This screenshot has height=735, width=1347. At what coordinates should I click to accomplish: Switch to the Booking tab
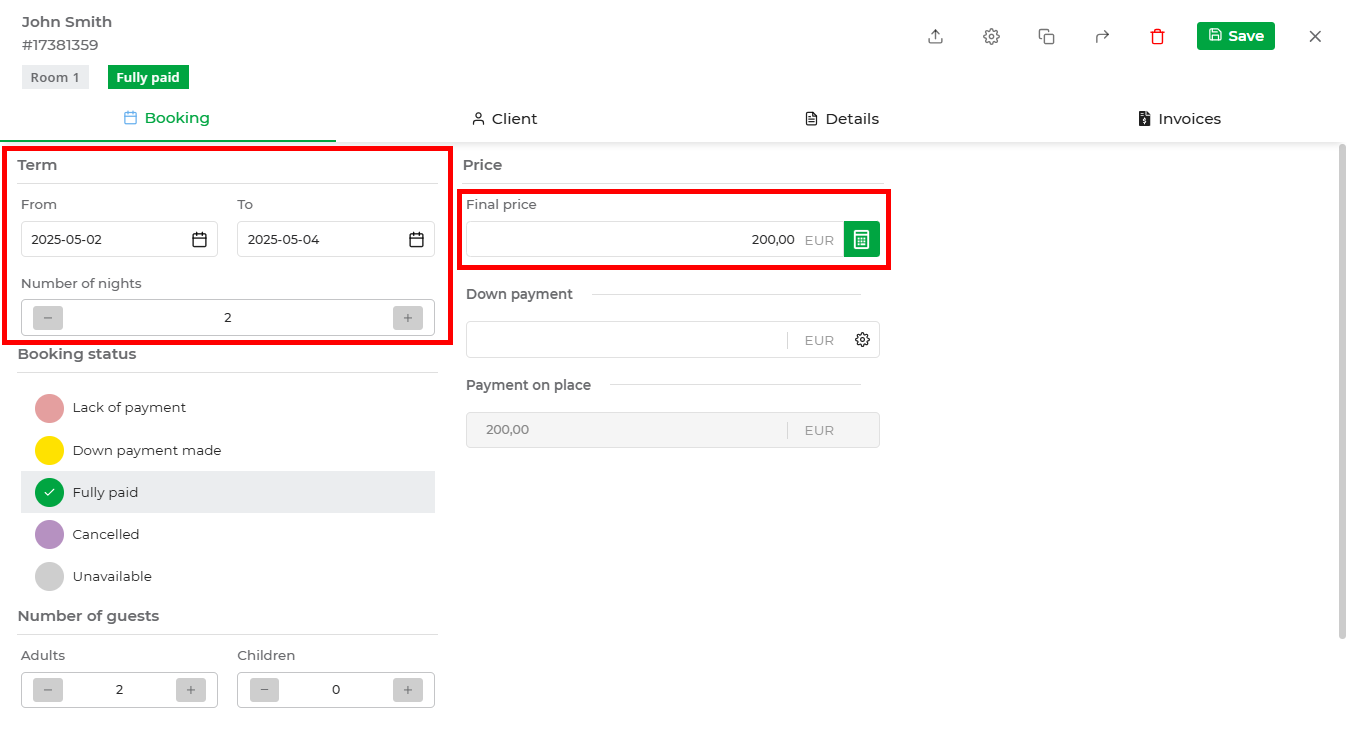tap(167, 118)
